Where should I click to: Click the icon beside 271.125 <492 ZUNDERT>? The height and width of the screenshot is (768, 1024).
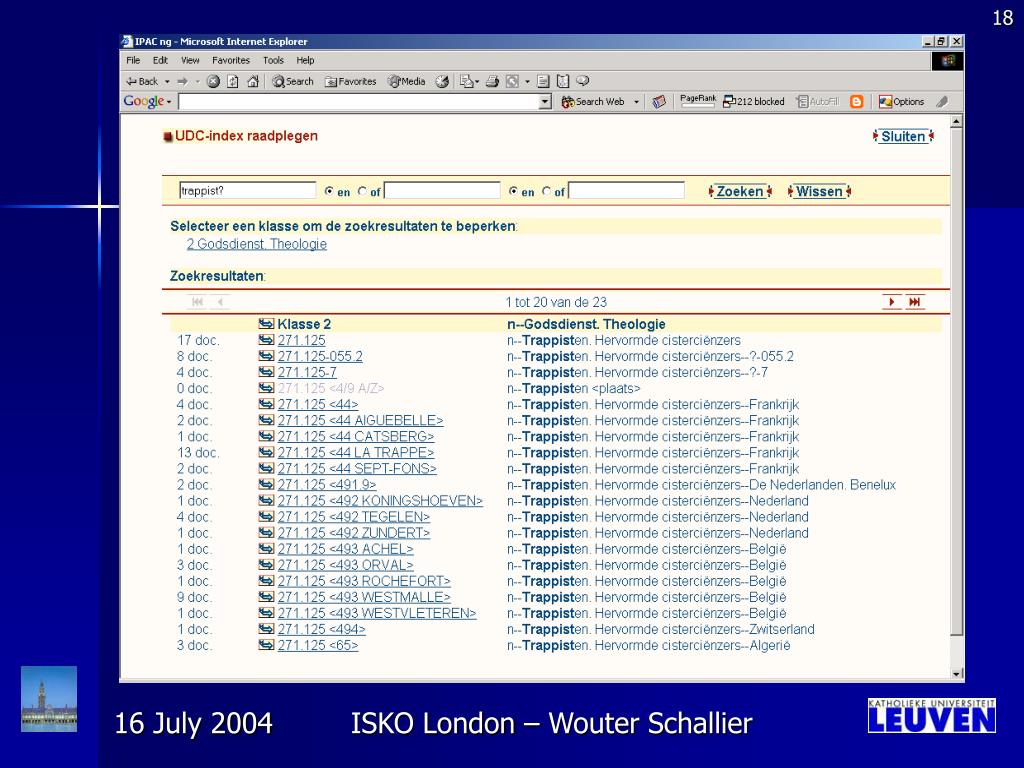[x=266, y=533]
